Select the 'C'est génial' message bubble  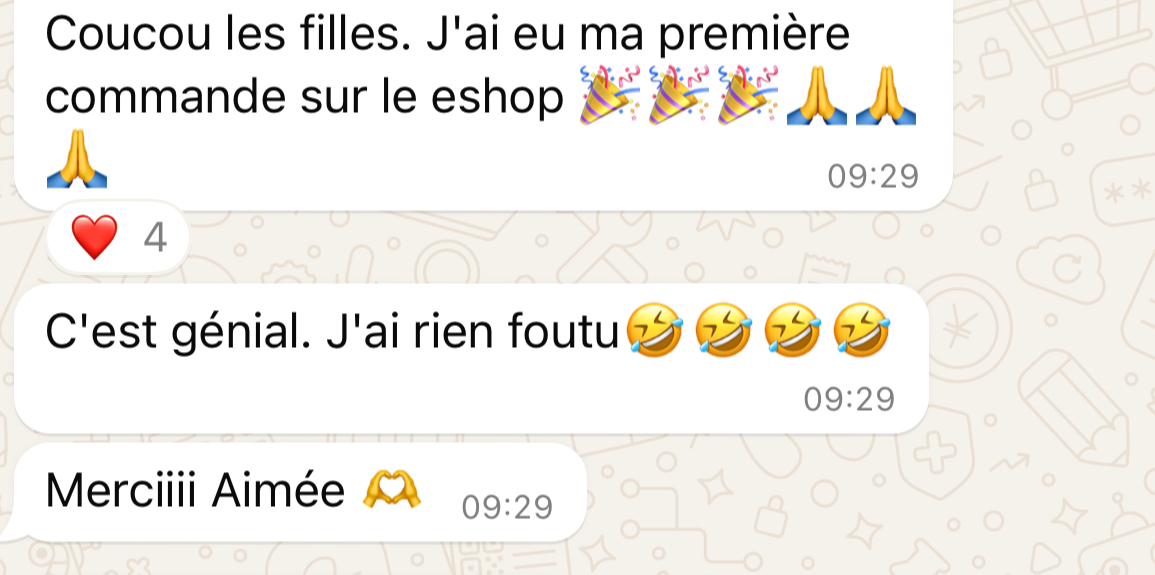coord(471,359)
